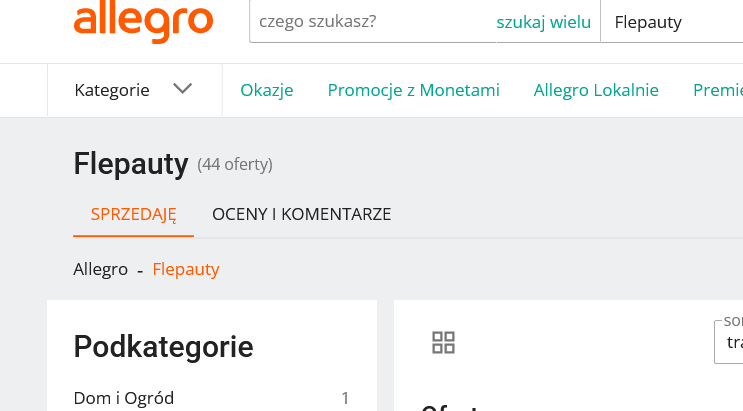Click the Podkategorie panel heading
Viewport: 743px width, 411px height.
click(x=163, y=347)
